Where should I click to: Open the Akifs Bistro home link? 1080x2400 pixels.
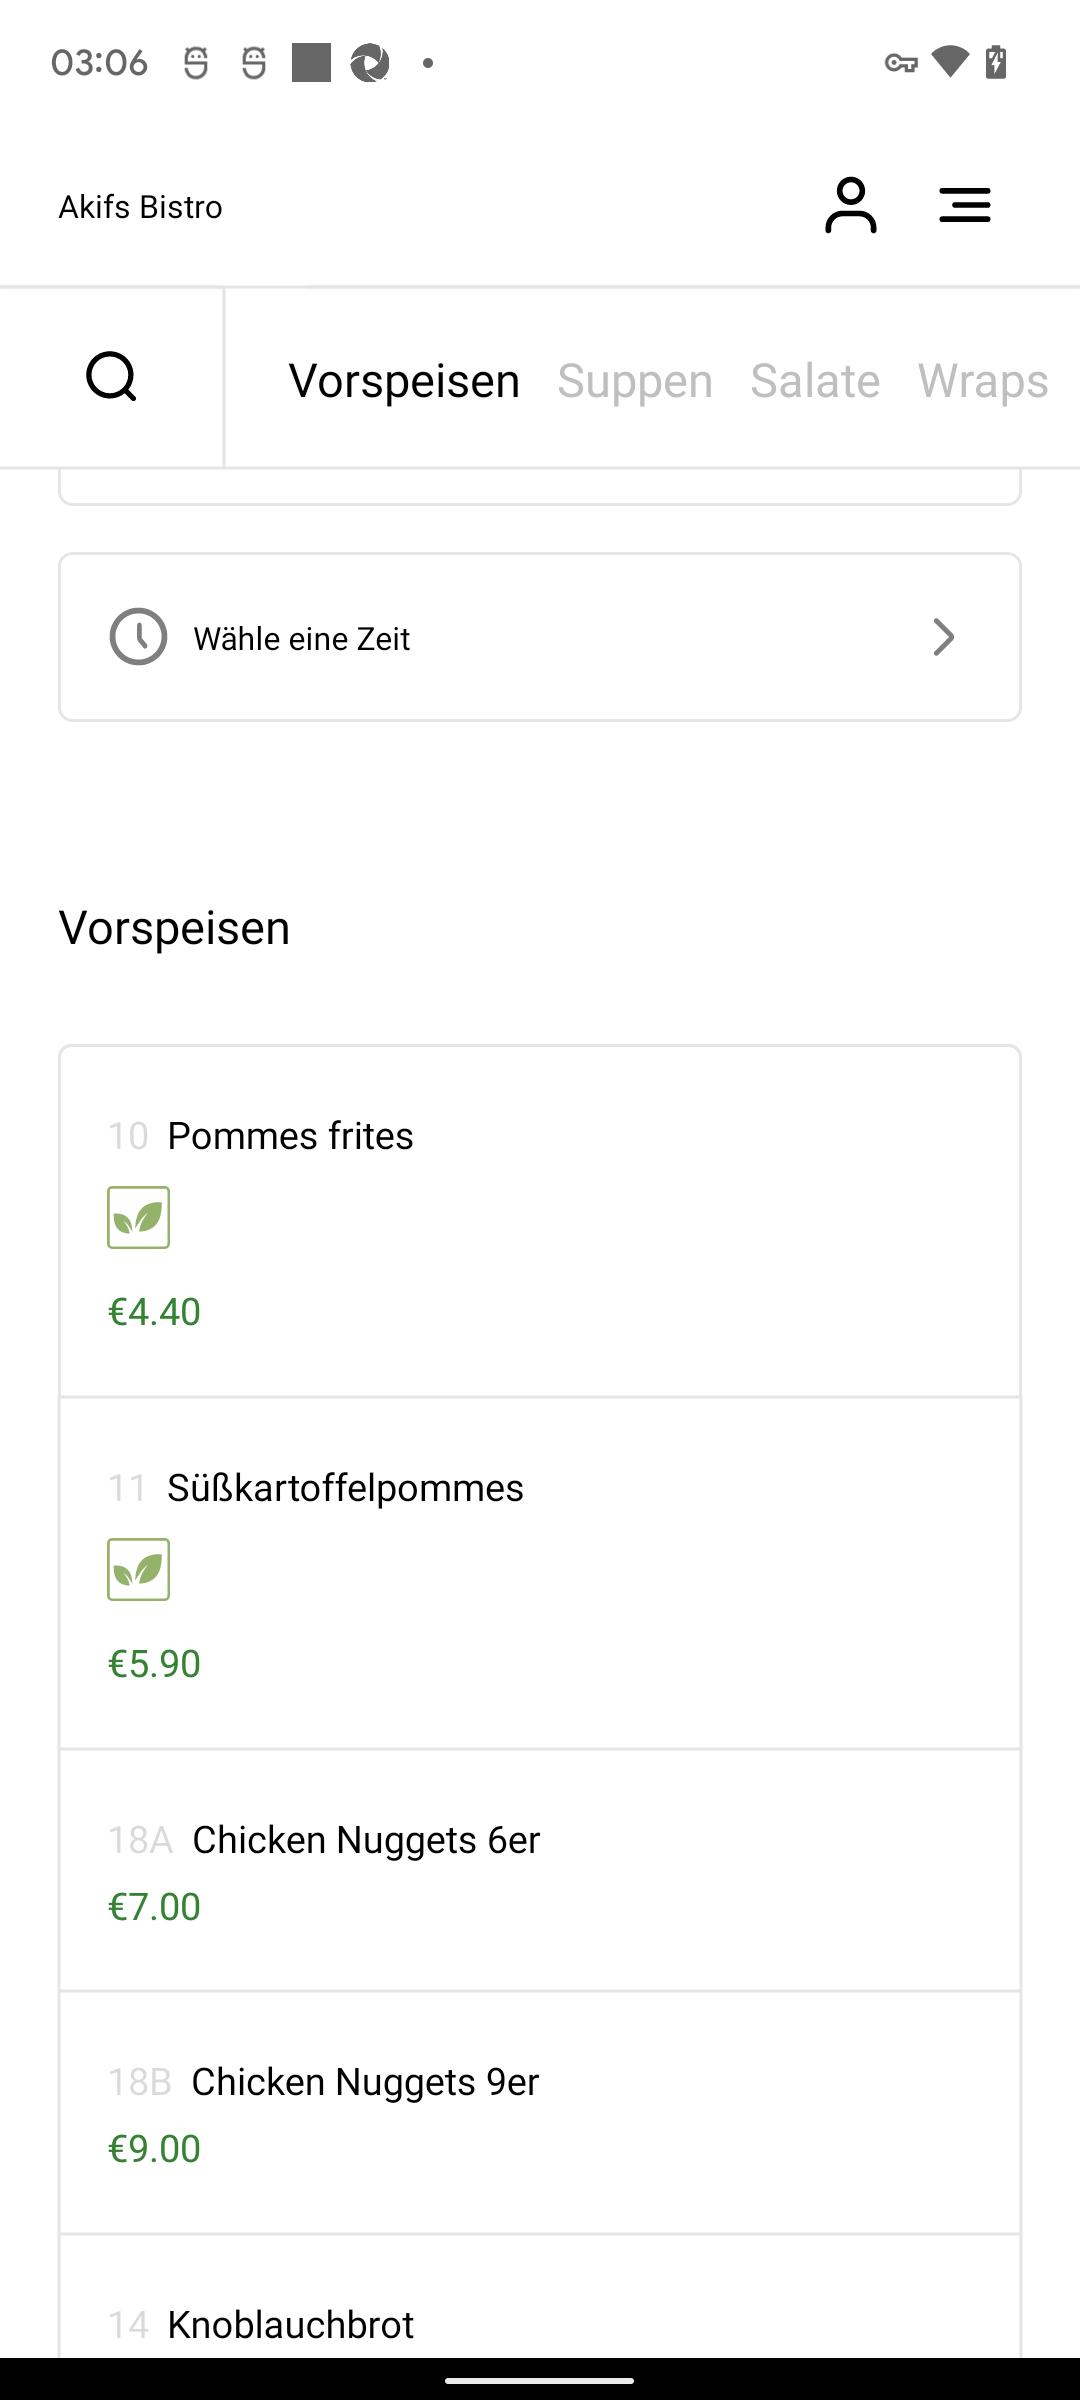coord(140,207)
